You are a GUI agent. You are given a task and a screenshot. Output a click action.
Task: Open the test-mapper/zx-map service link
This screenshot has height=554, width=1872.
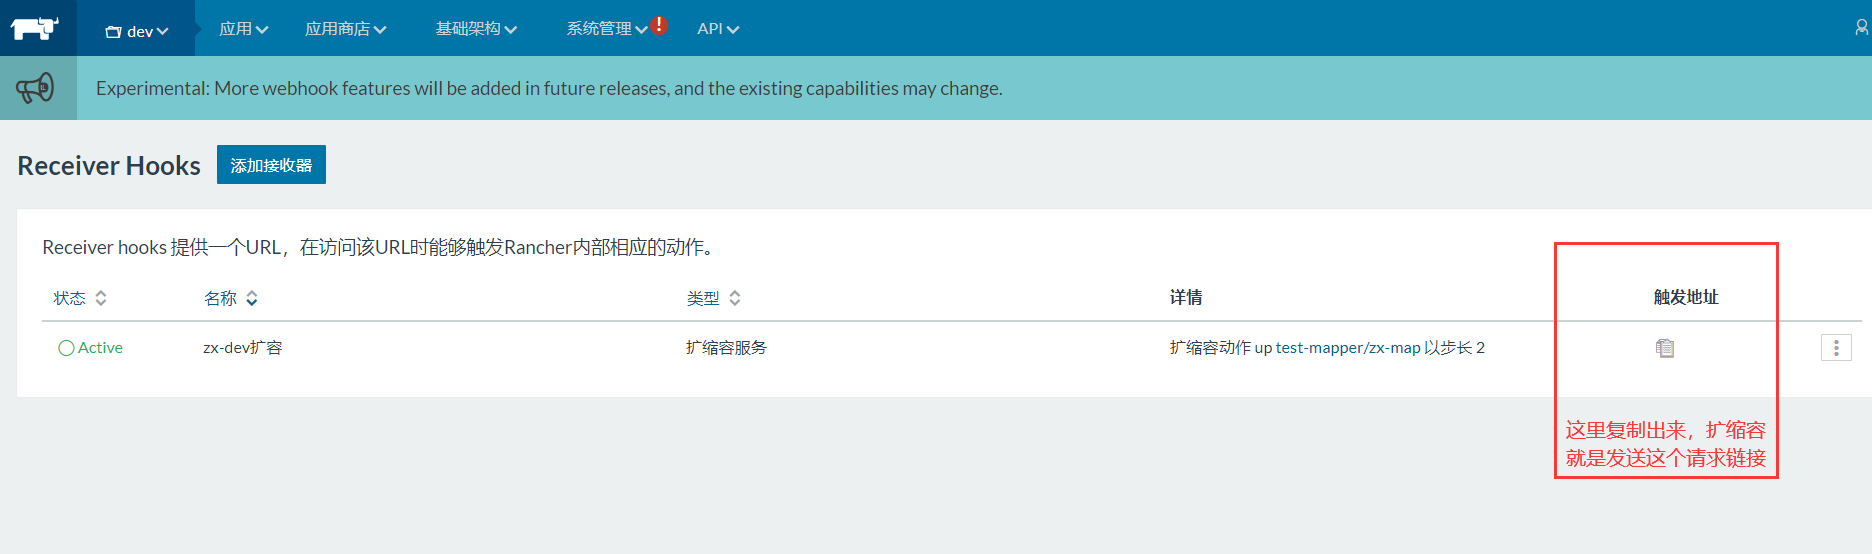click(1347, 348)
